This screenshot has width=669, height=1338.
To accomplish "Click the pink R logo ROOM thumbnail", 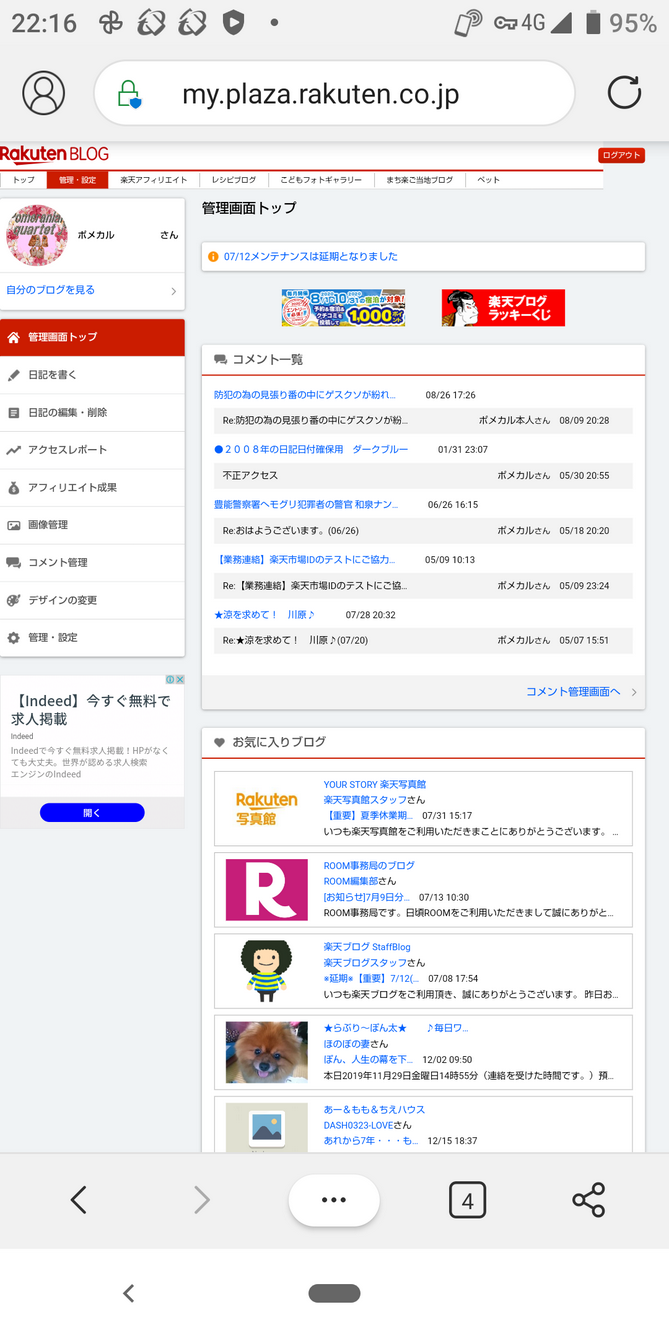I will click(x=267, y=890).
